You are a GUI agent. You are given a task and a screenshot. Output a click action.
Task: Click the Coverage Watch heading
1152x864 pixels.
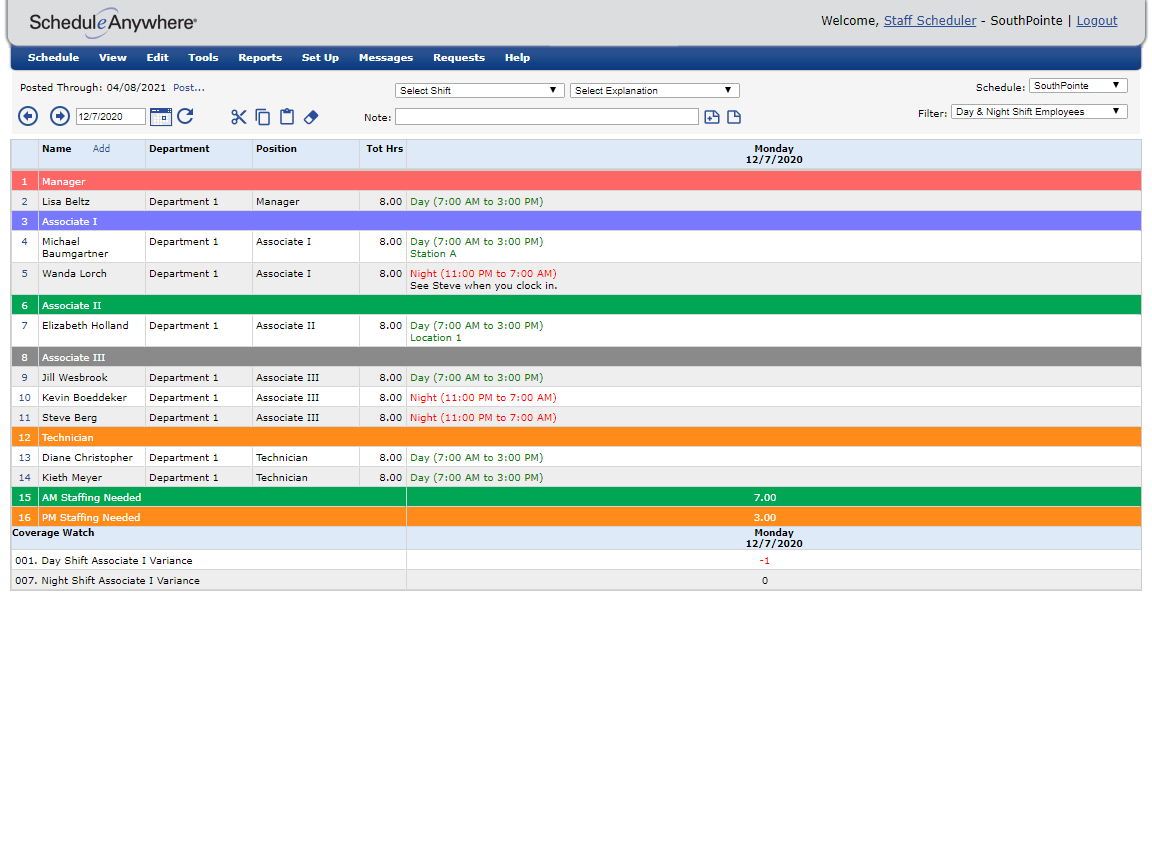(53, 533)
